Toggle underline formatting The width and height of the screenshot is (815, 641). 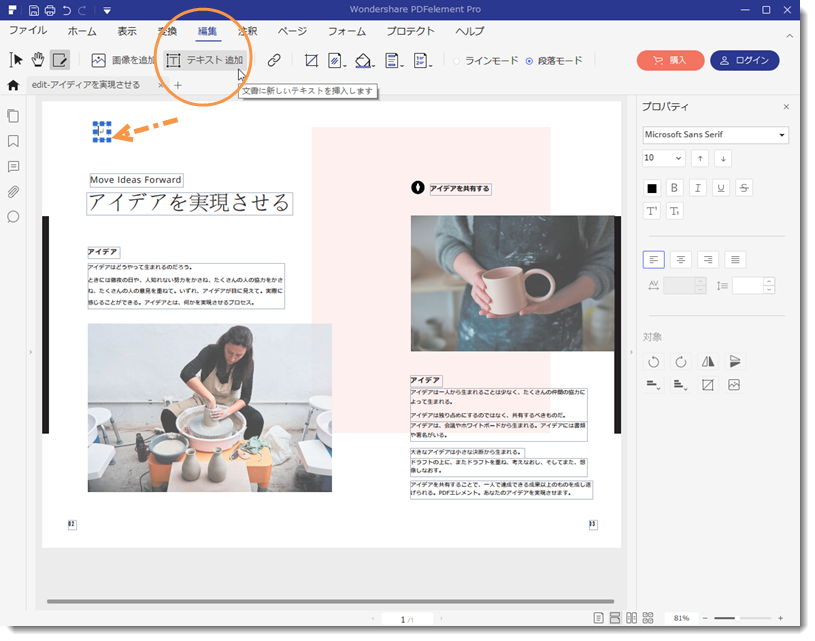pyautogui.click(x=721, y=188)
